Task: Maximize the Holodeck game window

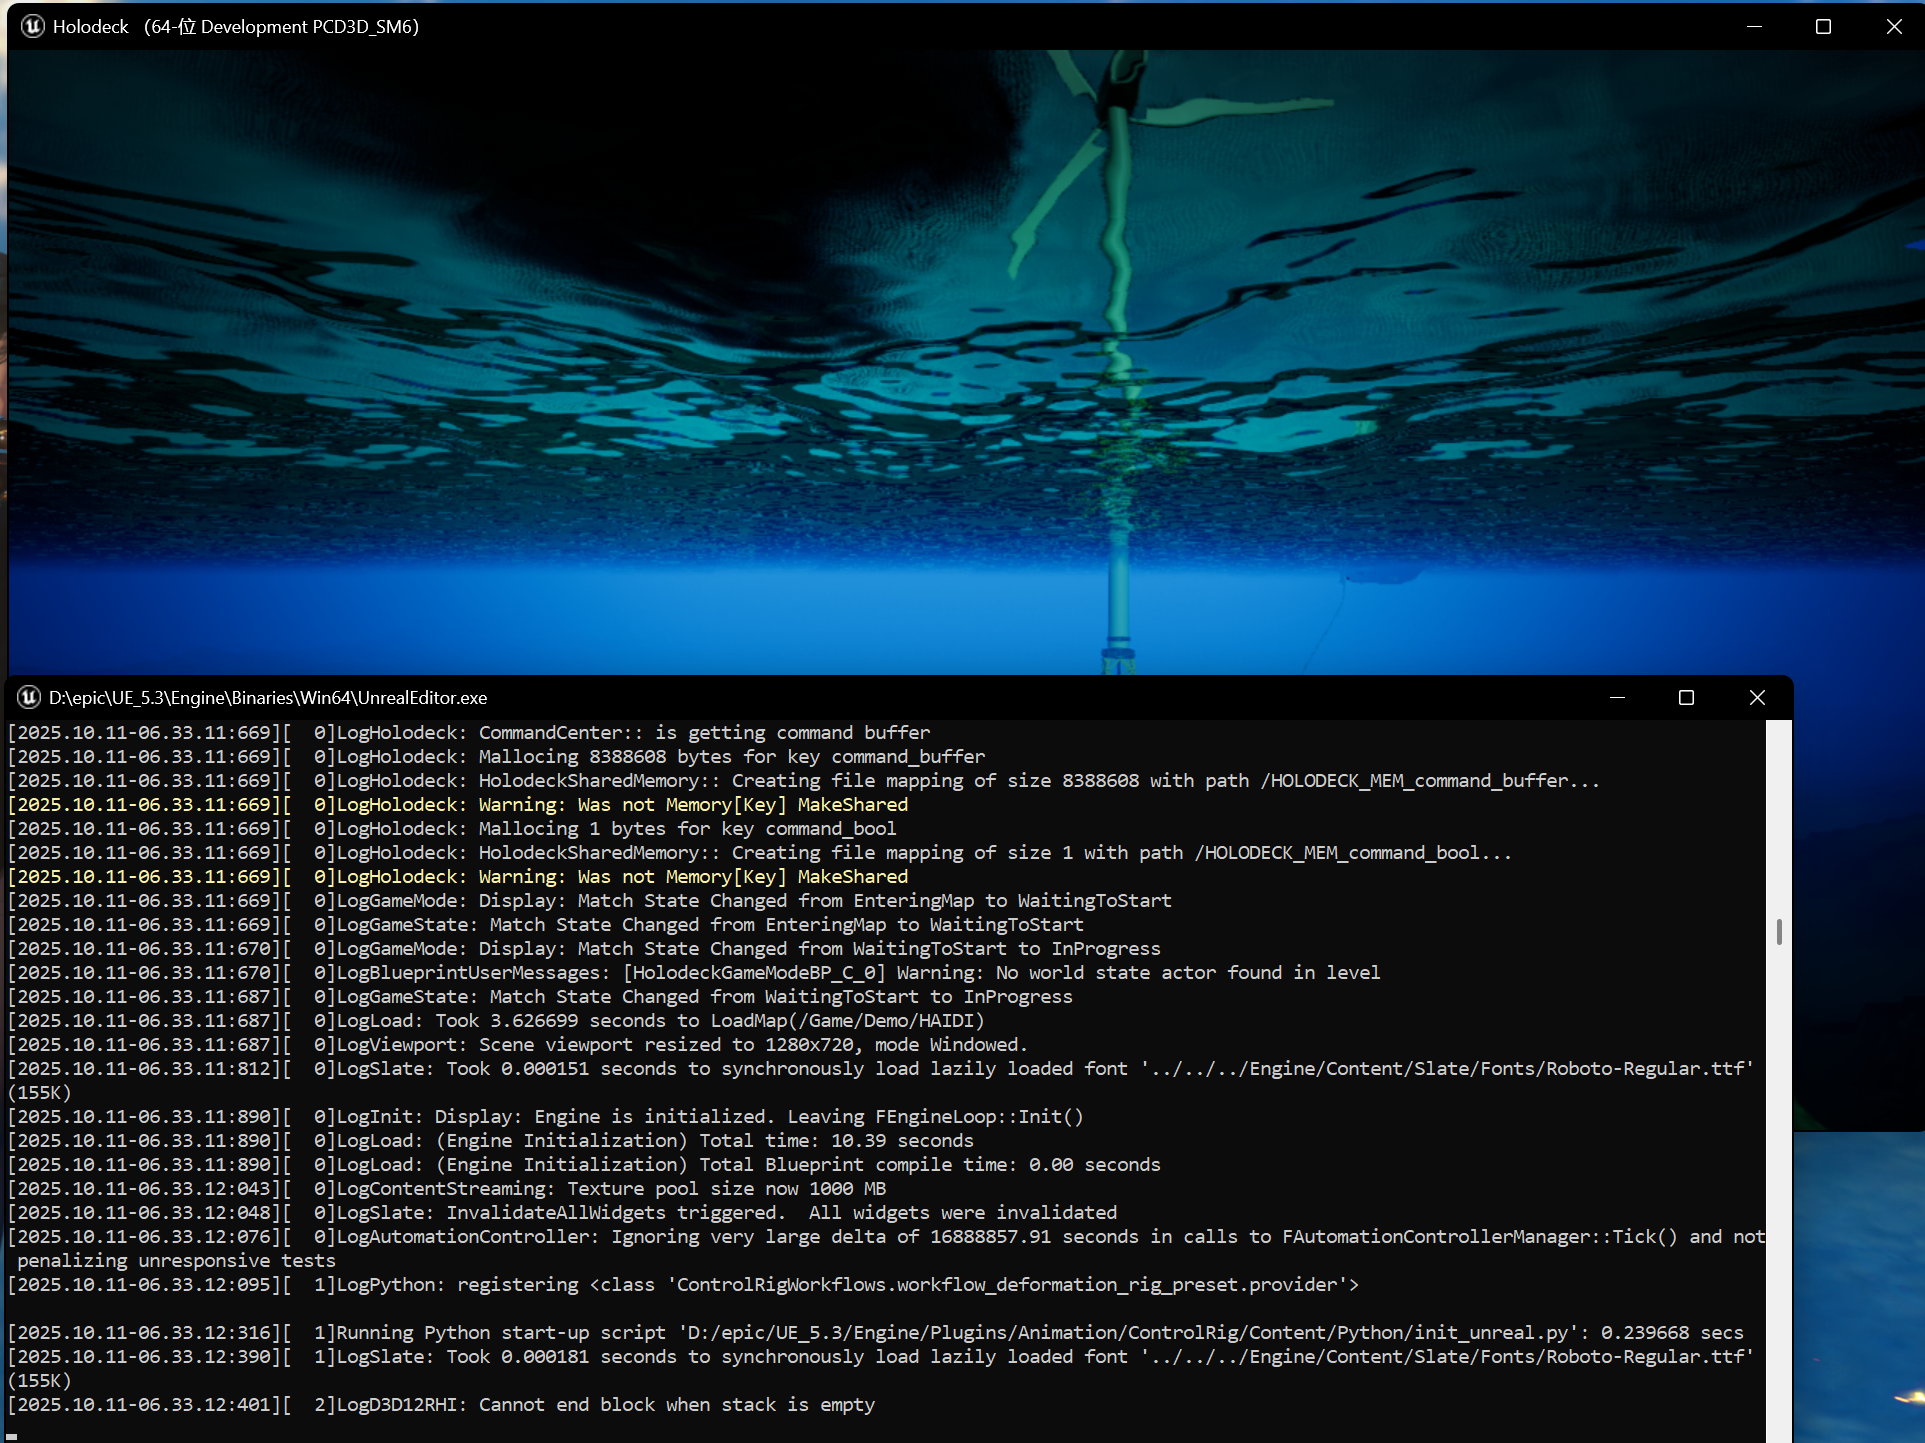Action: pos(1823,26)
